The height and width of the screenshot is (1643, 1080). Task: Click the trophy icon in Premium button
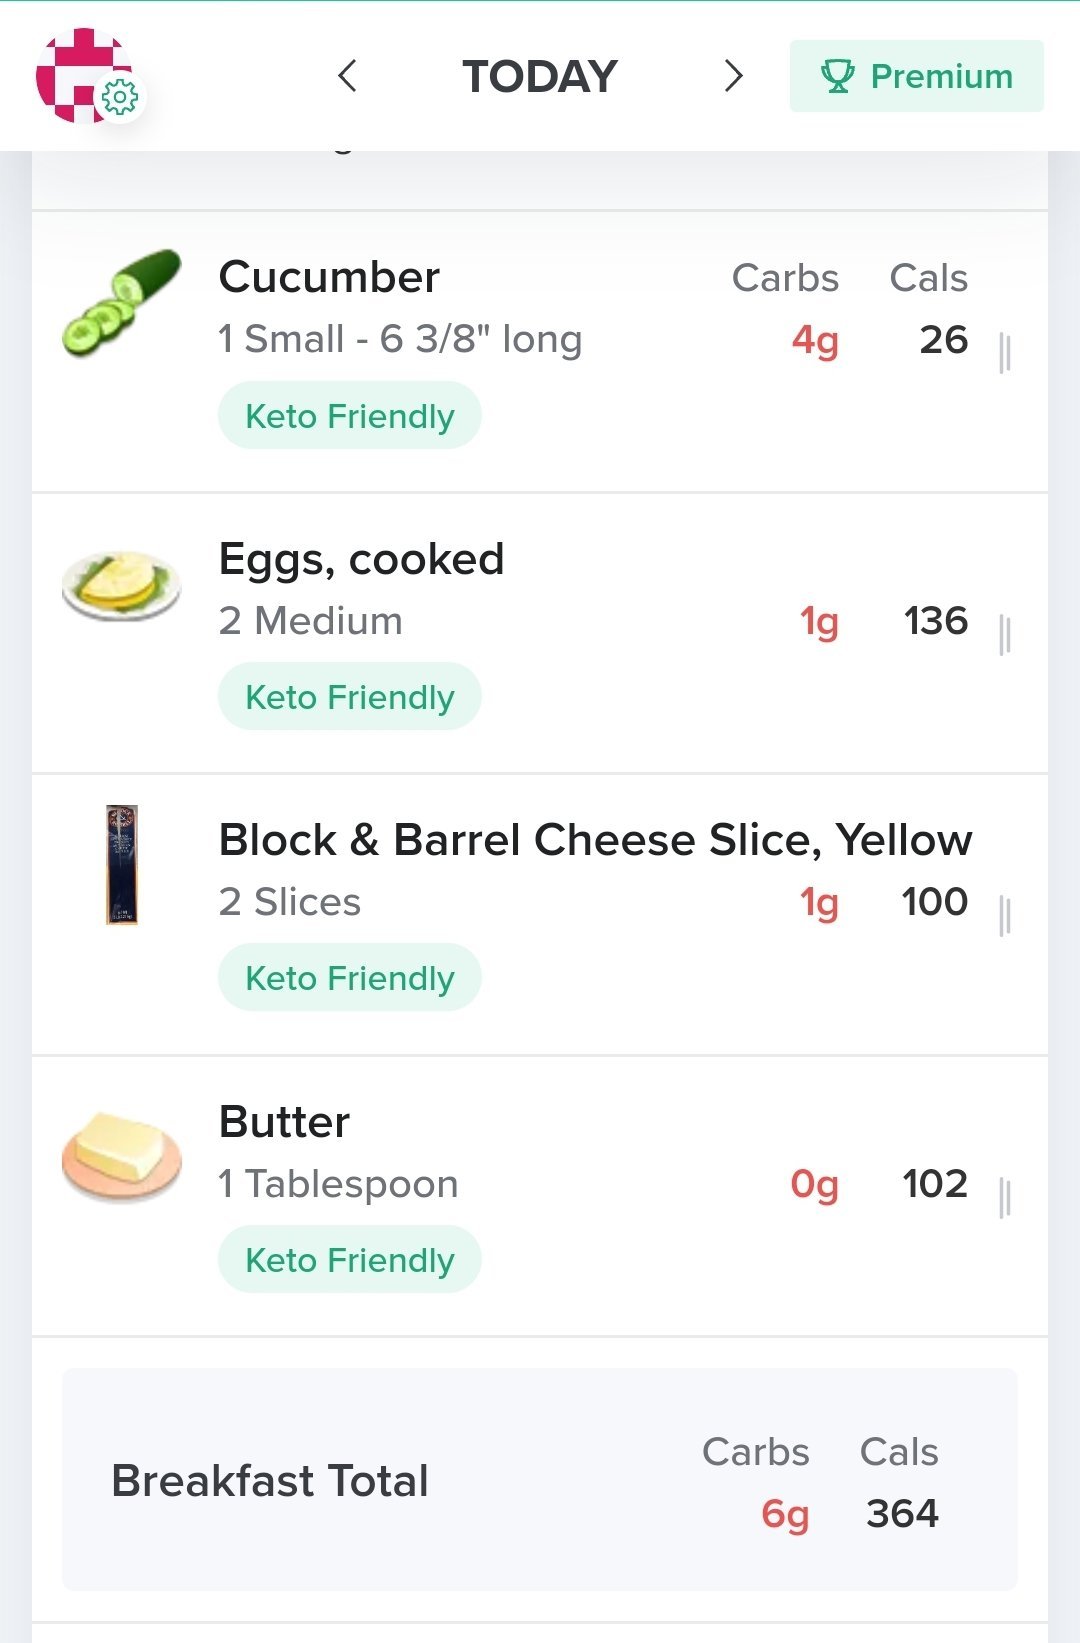tap(837, 76)
